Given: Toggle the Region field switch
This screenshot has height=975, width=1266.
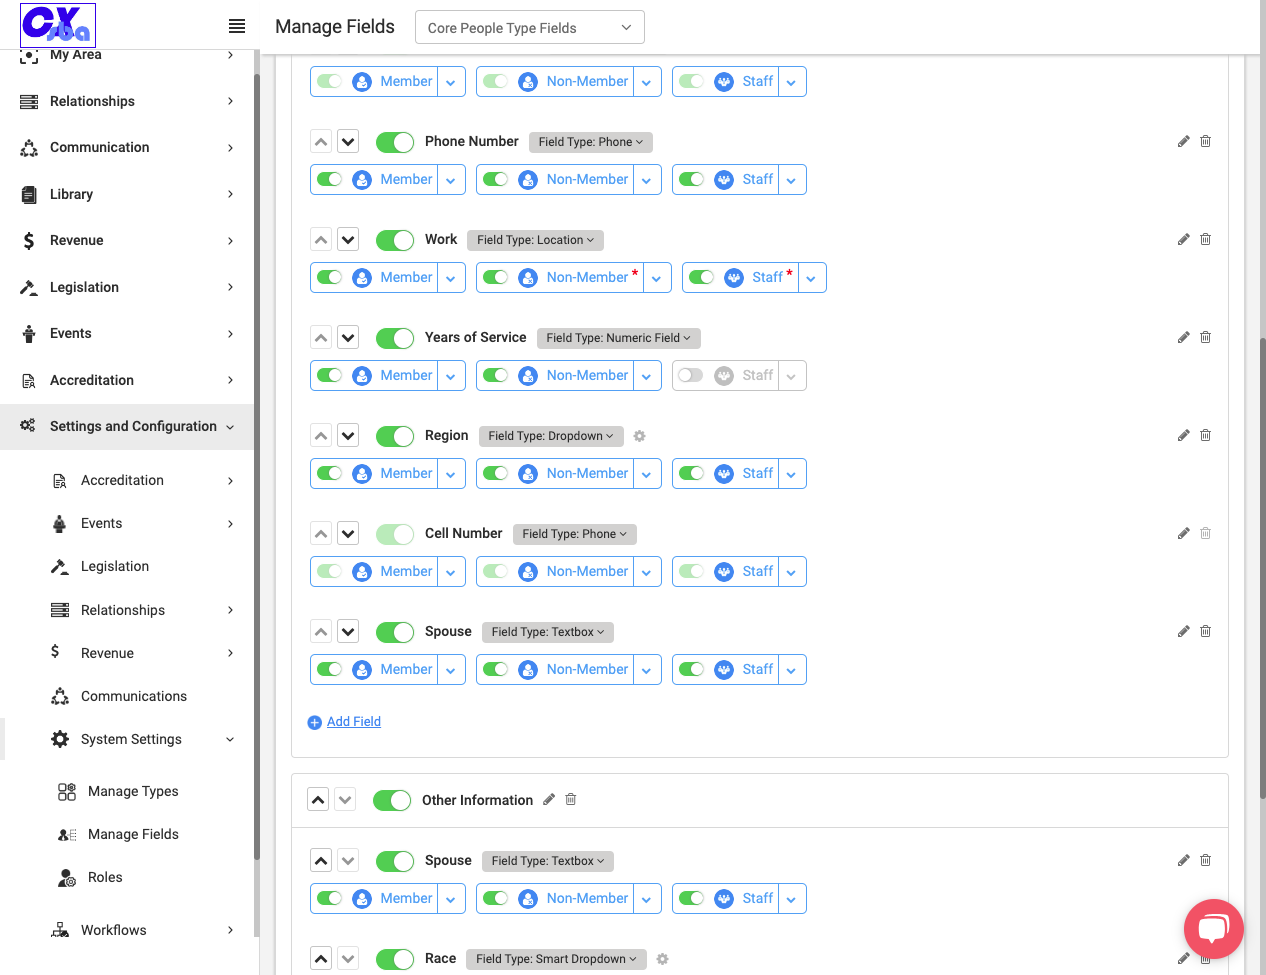Looking at the screenshot, I should 395,436.
